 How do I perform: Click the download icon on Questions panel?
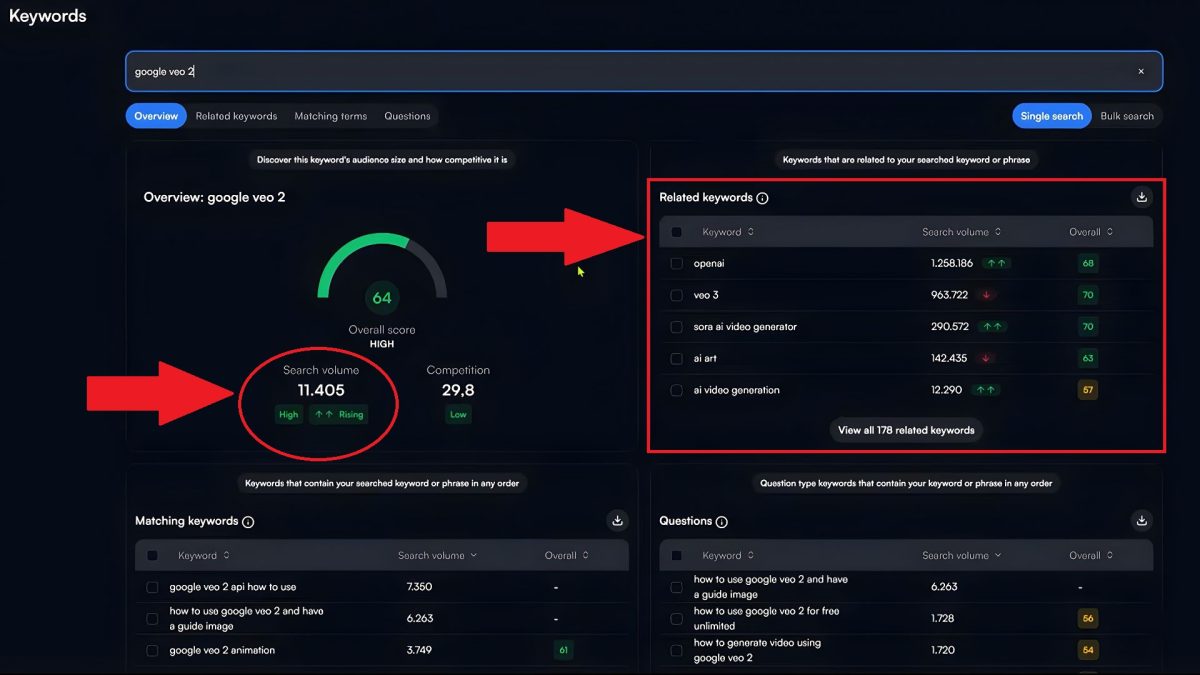[1141, 520]
